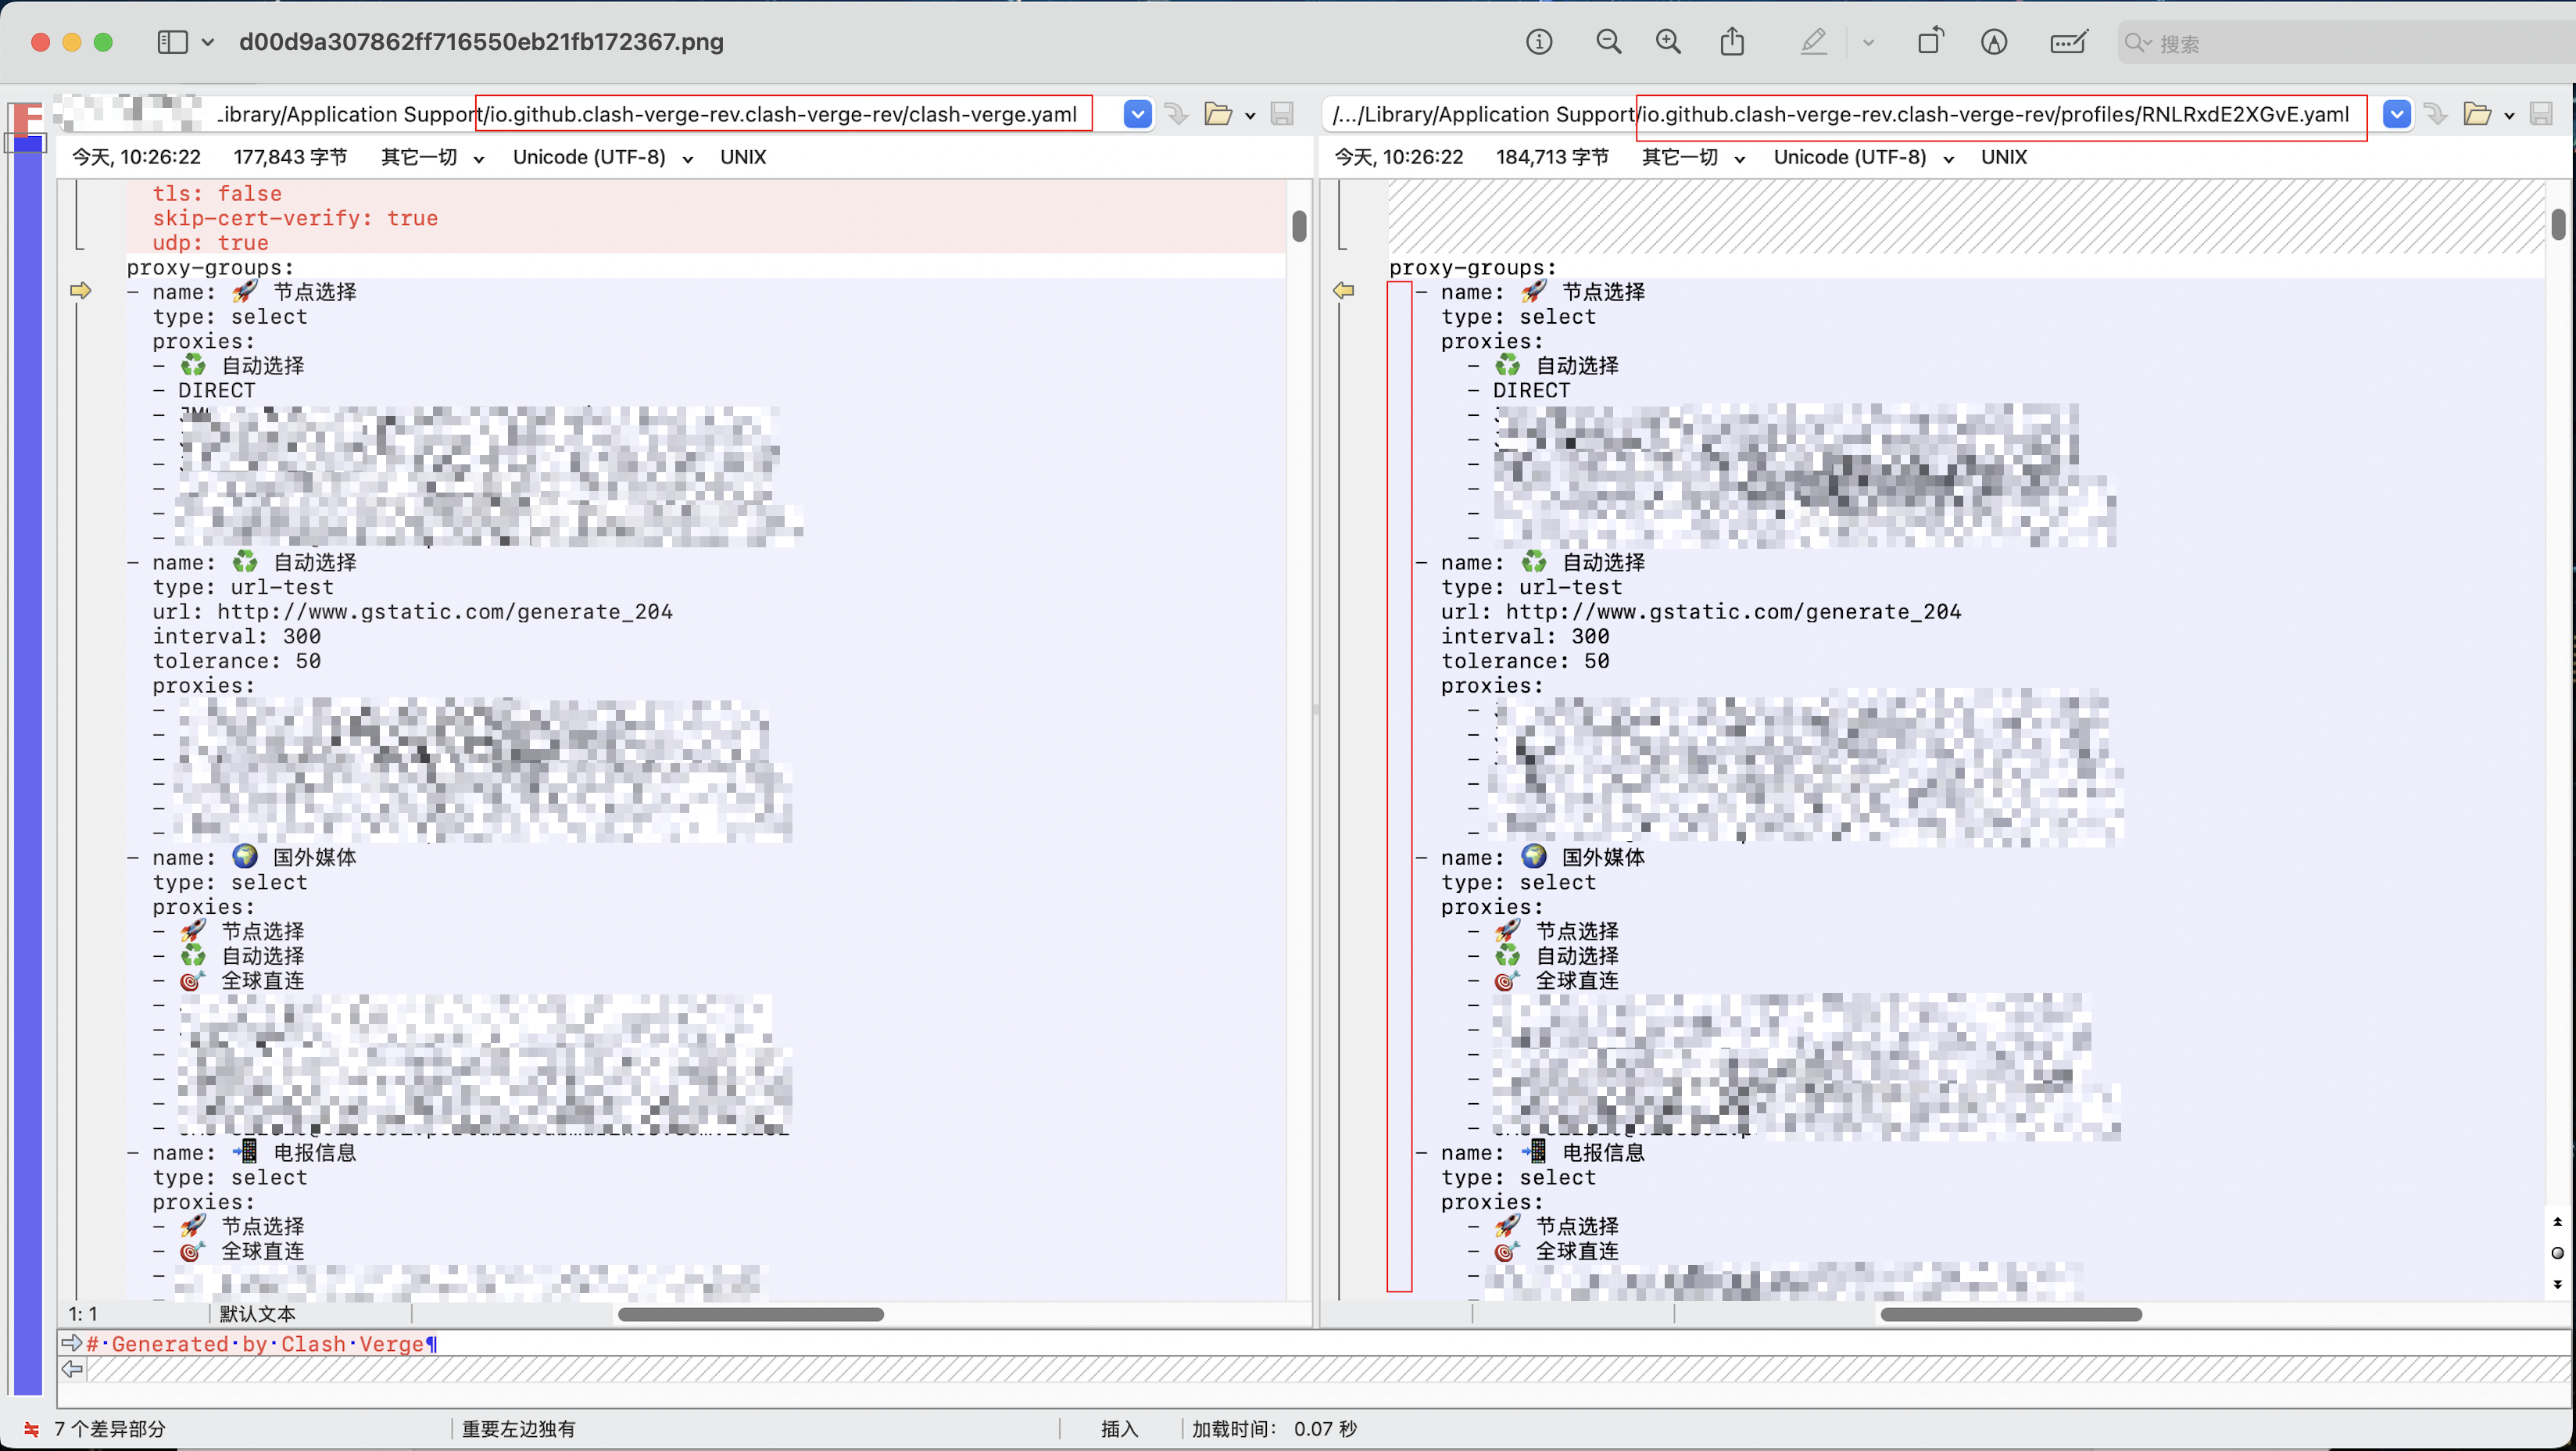Expand the right file path history dropdown
This screenshot has width=2576, height=1451.
tap(2396, 114)
